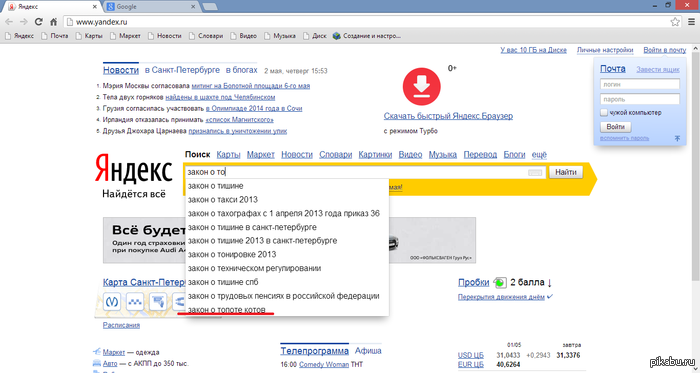Select suggestion закон о тишине спб
The height and width of the screenshot is (373, 700).
[287, 282]
